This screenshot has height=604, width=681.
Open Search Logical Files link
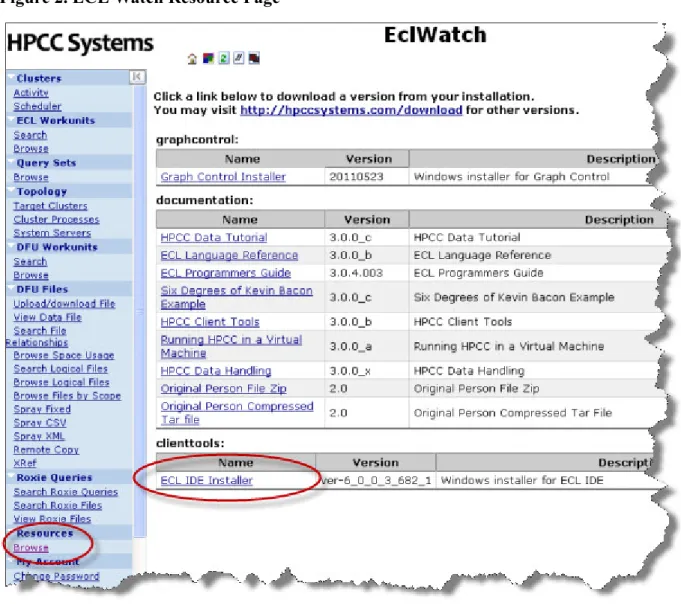pos(60,368)
